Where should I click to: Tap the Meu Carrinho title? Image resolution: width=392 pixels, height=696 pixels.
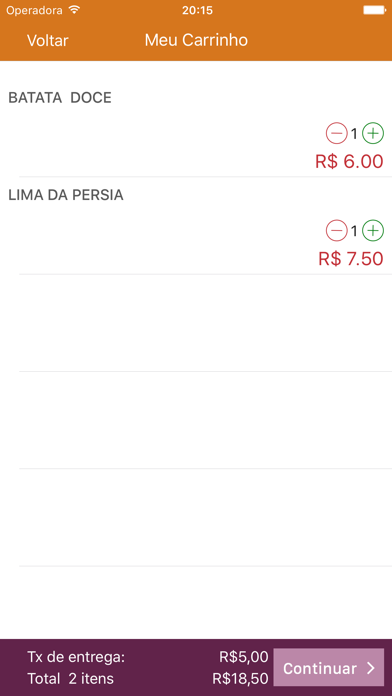(196, 40)
